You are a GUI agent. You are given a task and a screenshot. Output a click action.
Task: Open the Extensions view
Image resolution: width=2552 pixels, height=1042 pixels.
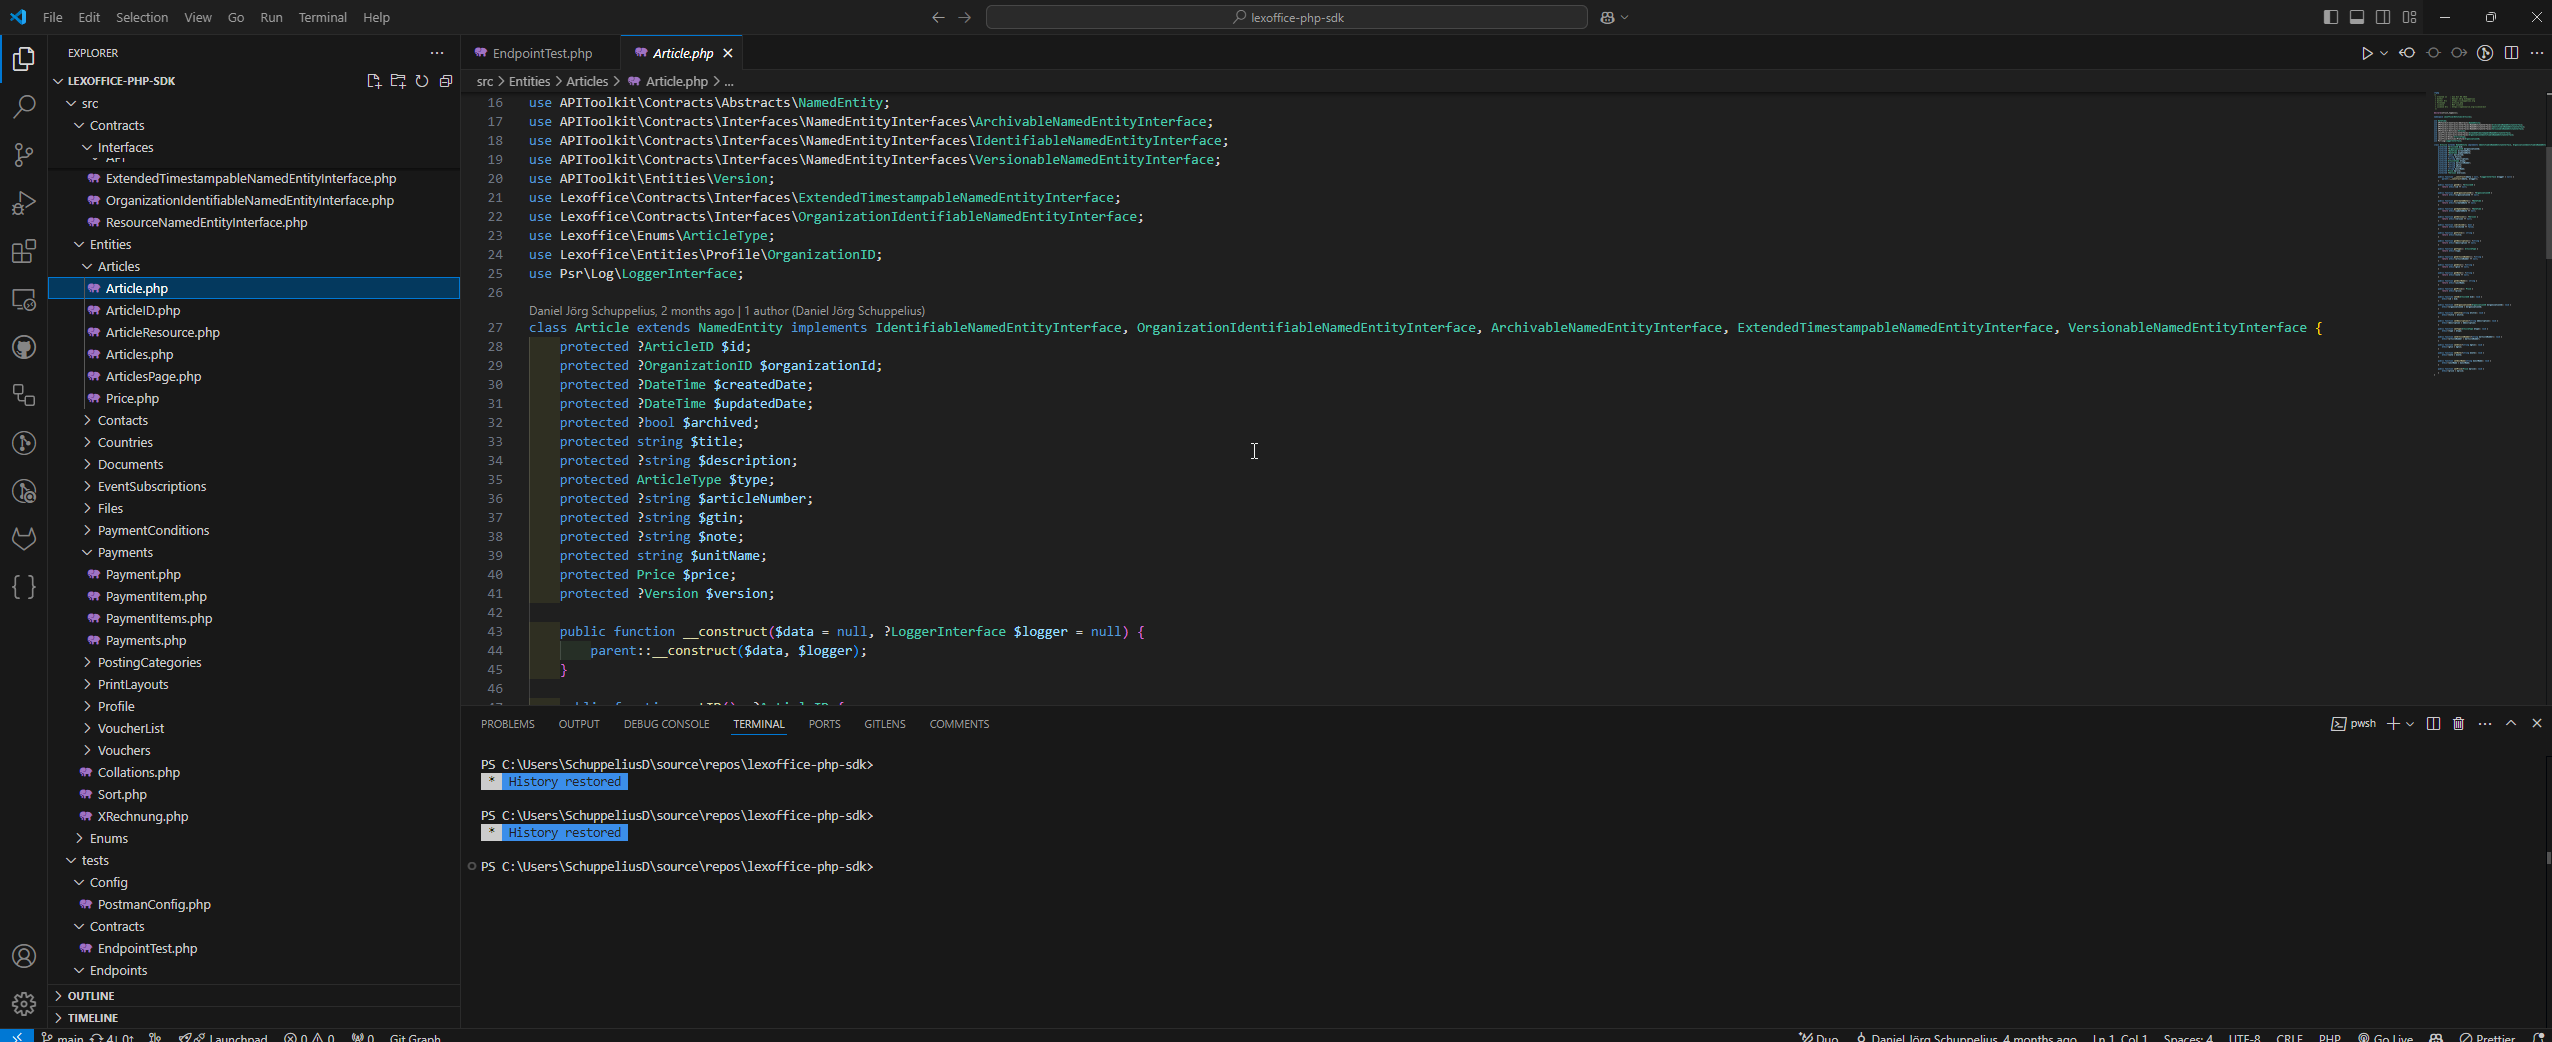pyautogui.click(x=24, y=251)
